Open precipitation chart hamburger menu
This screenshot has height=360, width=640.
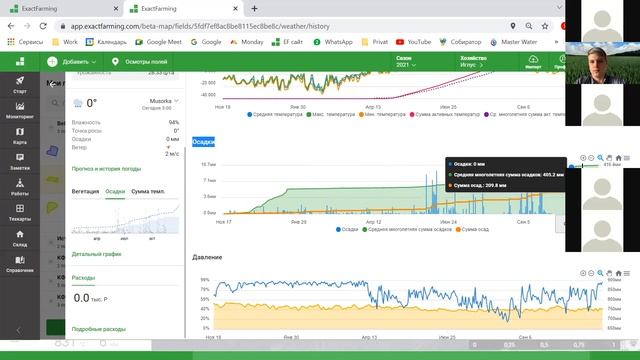(x=627, y=158)
